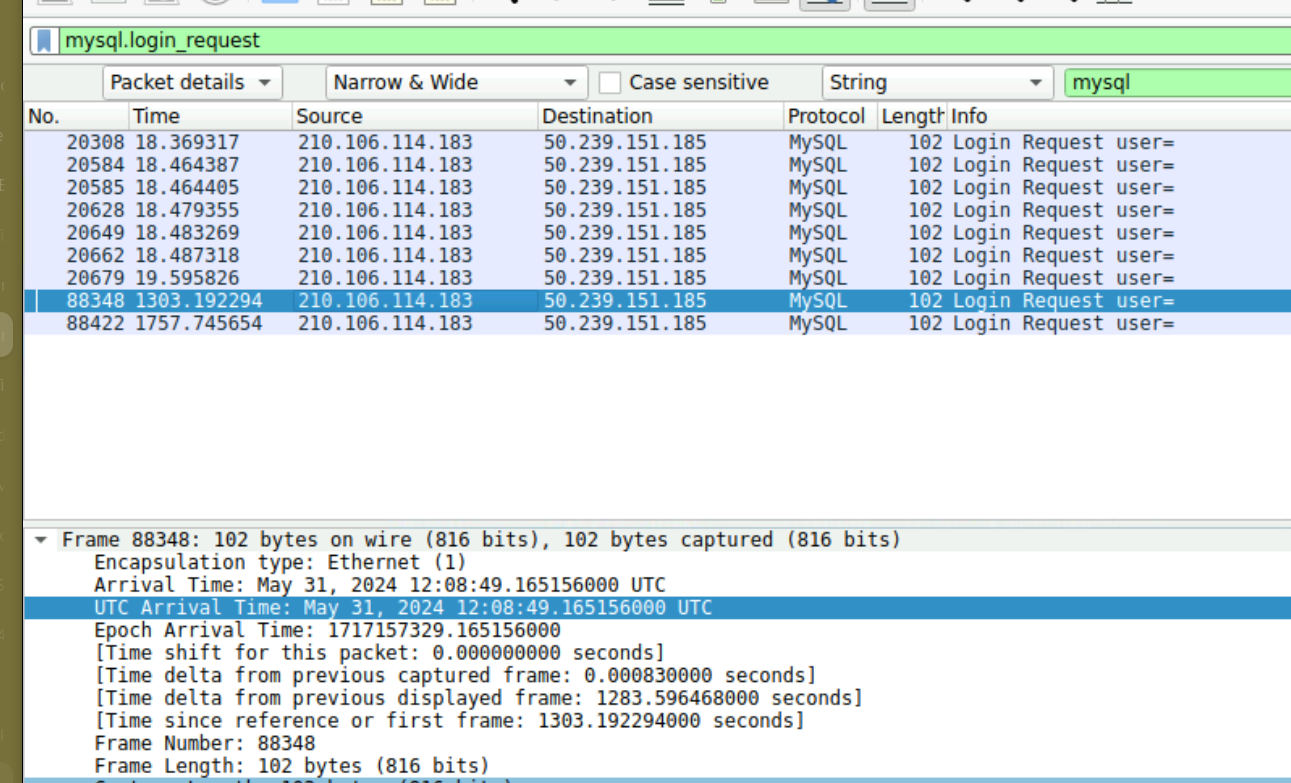The height and width of the screenshot is (783, 1291).
Task: Click the rightmost arrow icon in the top toolbar
Action: 1075,4
